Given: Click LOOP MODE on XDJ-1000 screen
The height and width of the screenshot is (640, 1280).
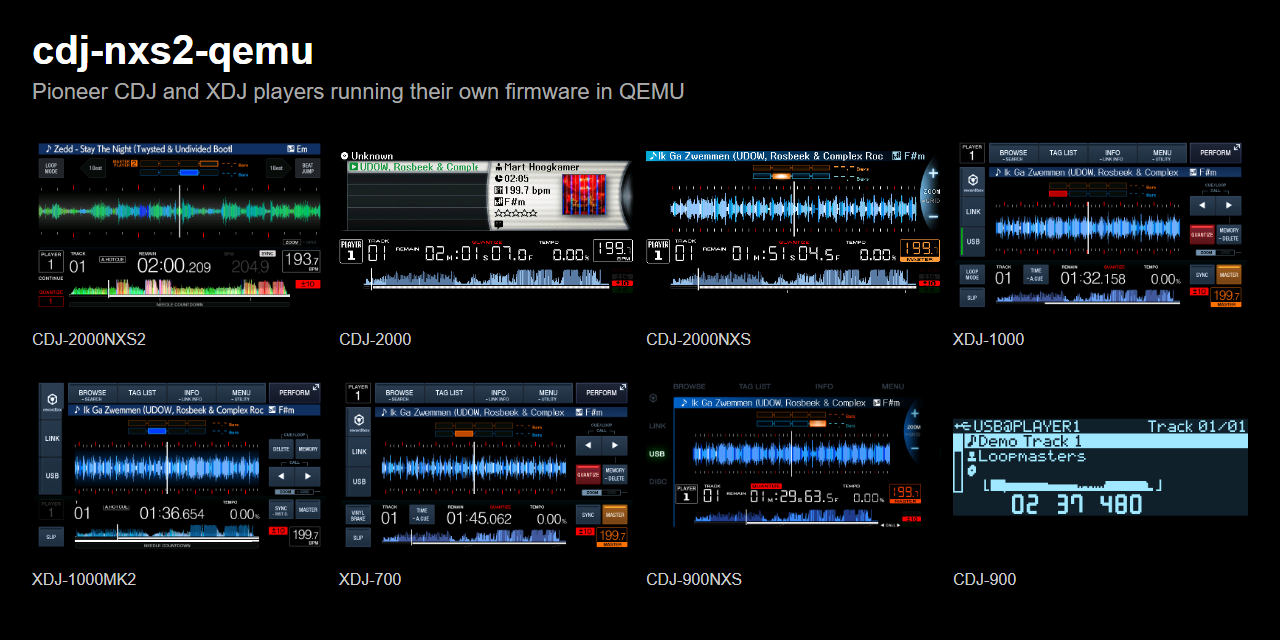Looking at the screenshot, I should coord(973,275).
